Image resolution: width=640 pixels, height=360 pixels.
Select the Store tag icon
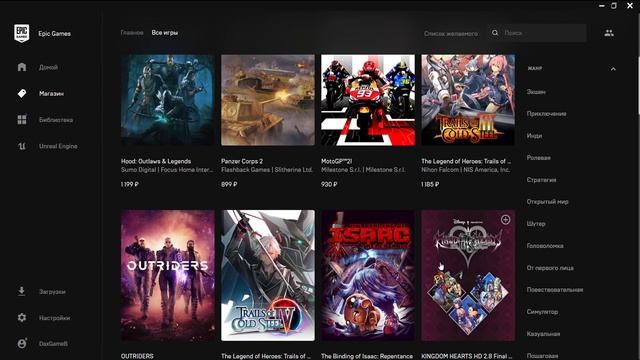pyautogui.click(x=22, y=93)
